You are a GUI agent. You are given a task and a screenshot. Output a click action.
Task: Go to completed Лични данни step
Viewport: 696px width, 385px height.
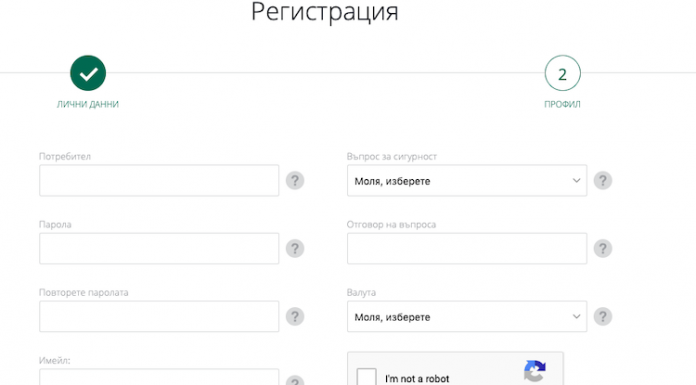(x=88, y=73)
